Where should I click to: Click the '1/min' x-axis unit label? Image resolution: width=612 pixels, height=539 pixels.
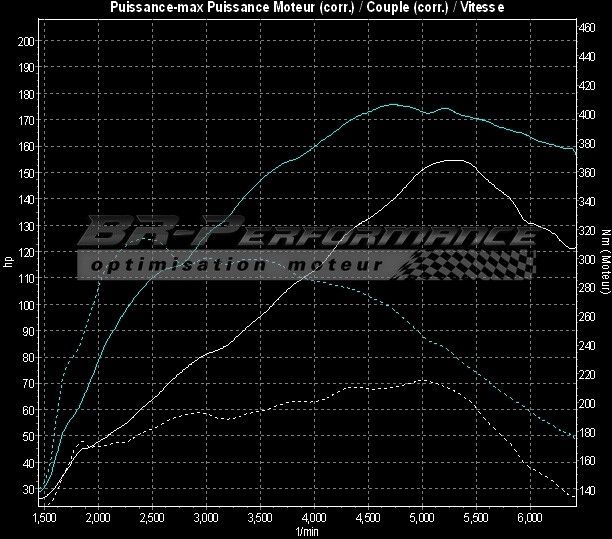305,530
